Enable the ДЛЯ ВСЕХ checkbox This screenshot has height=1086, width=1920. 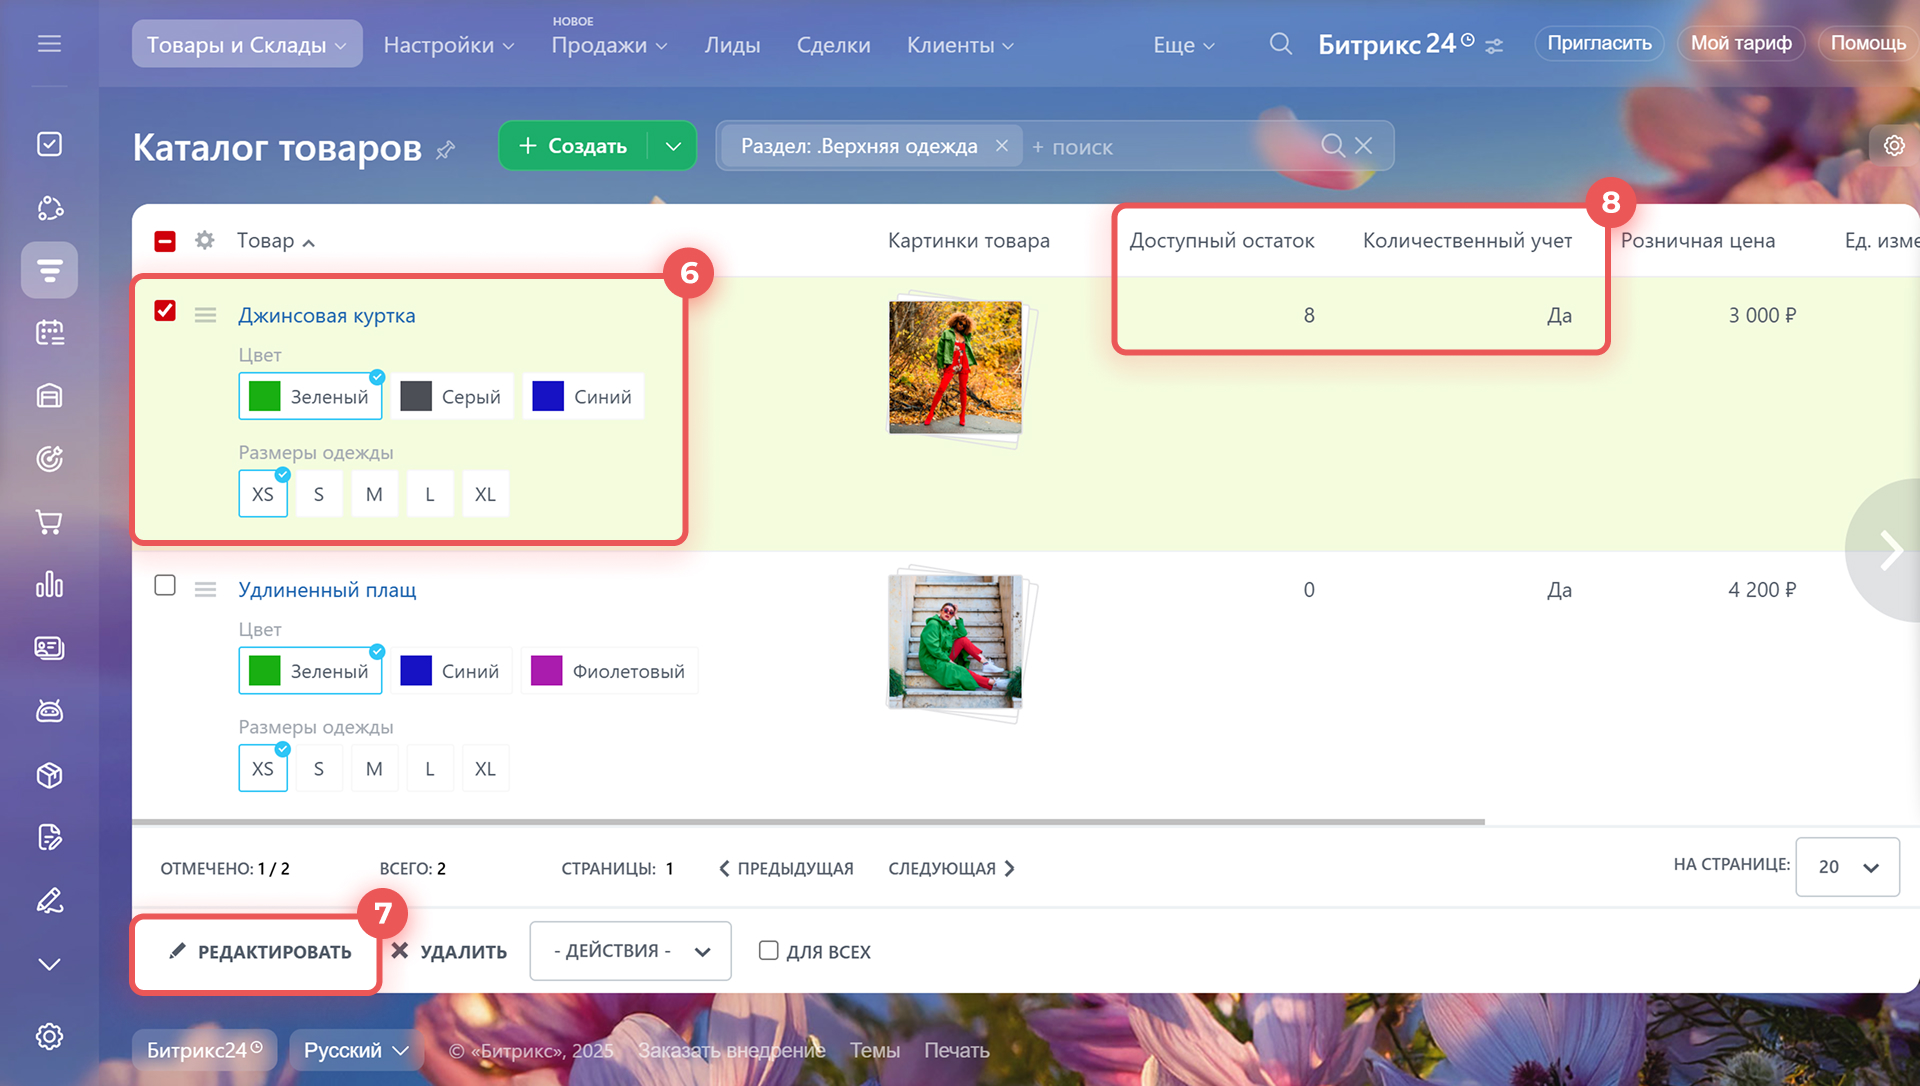pyautogui.click(x=768, y=950)
